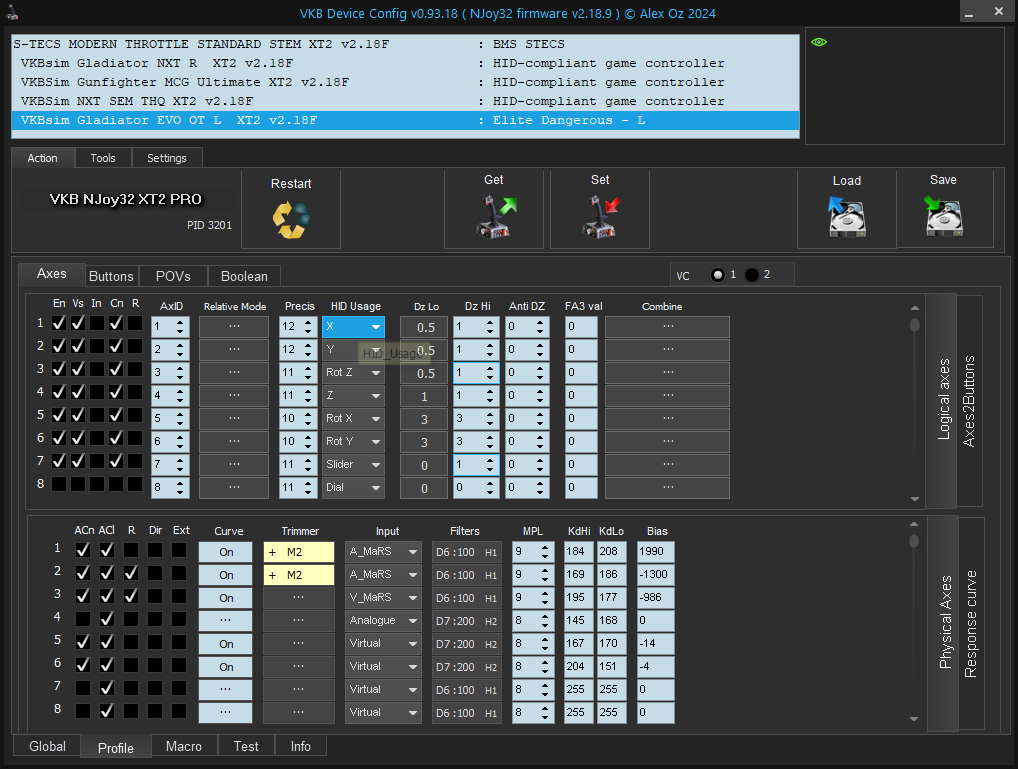This screenshot has height=769, width=1018.
Task: Click Combine button for logical axis 4
Action: [667, 396]
